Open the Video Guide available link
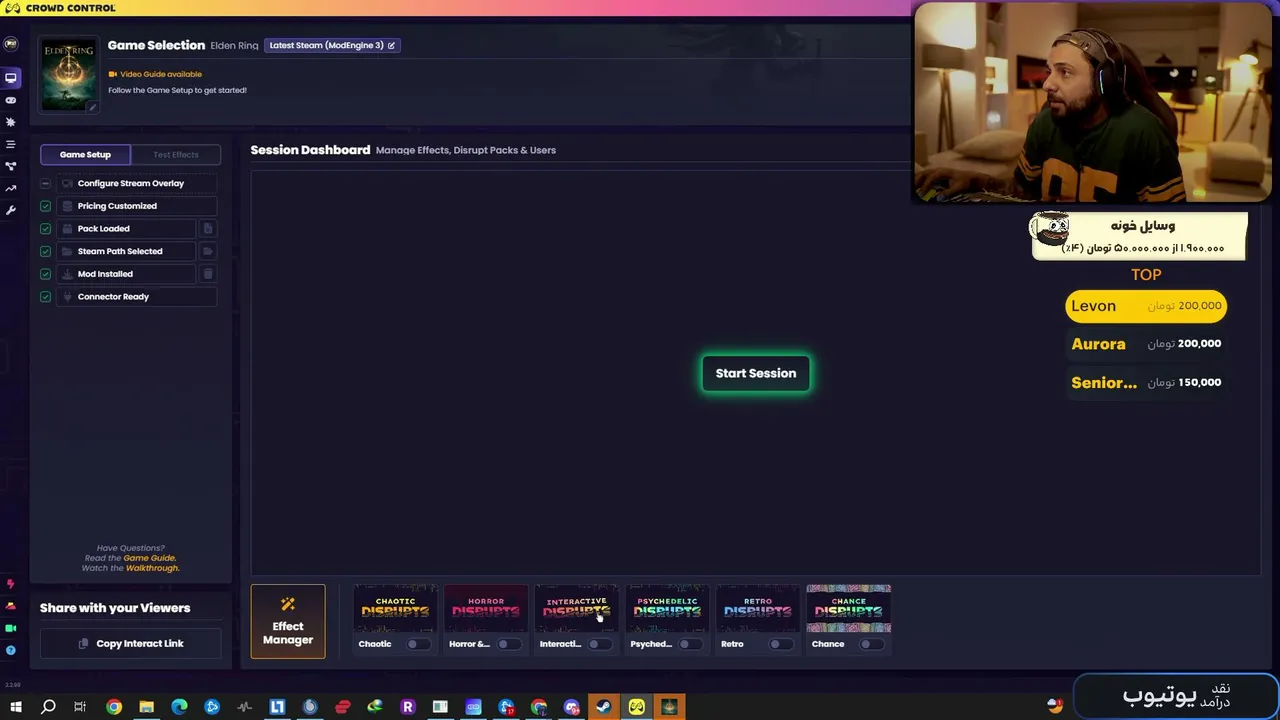Image resolution: width=1280 pixels, height=720 pixels. (x=155, y=74)
